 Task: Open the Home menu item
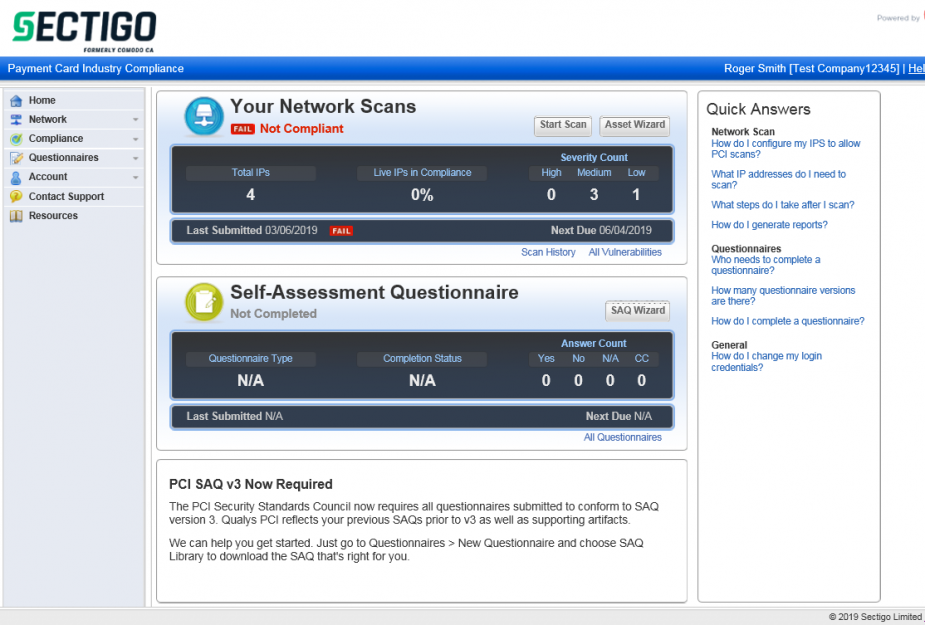pos(74,100)
